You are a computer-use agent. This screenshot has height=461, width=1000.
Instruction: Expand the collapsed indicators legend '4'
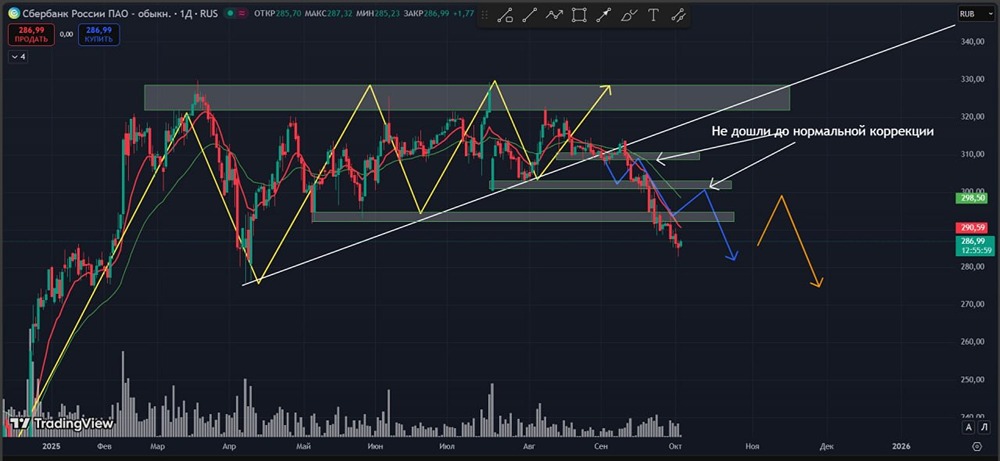click(18, 57)
